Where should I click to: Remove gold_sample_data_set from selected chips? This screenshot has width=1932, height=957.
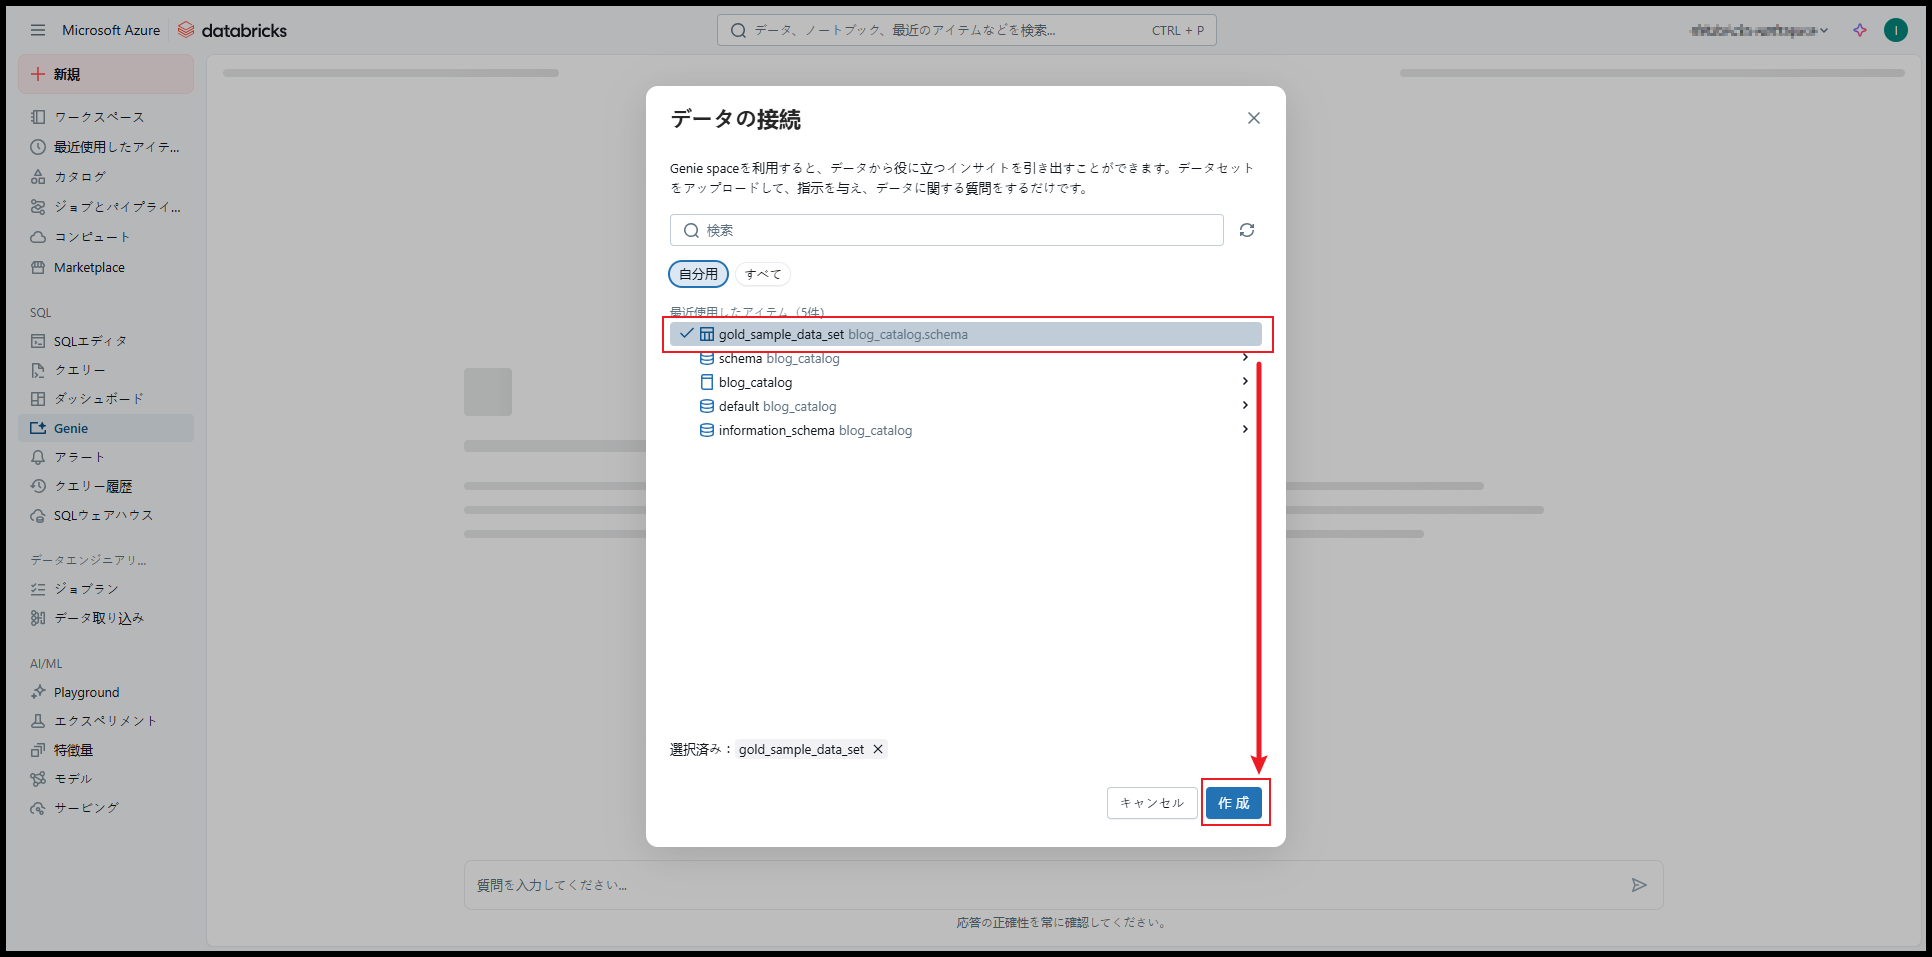(x=878, y=749)
